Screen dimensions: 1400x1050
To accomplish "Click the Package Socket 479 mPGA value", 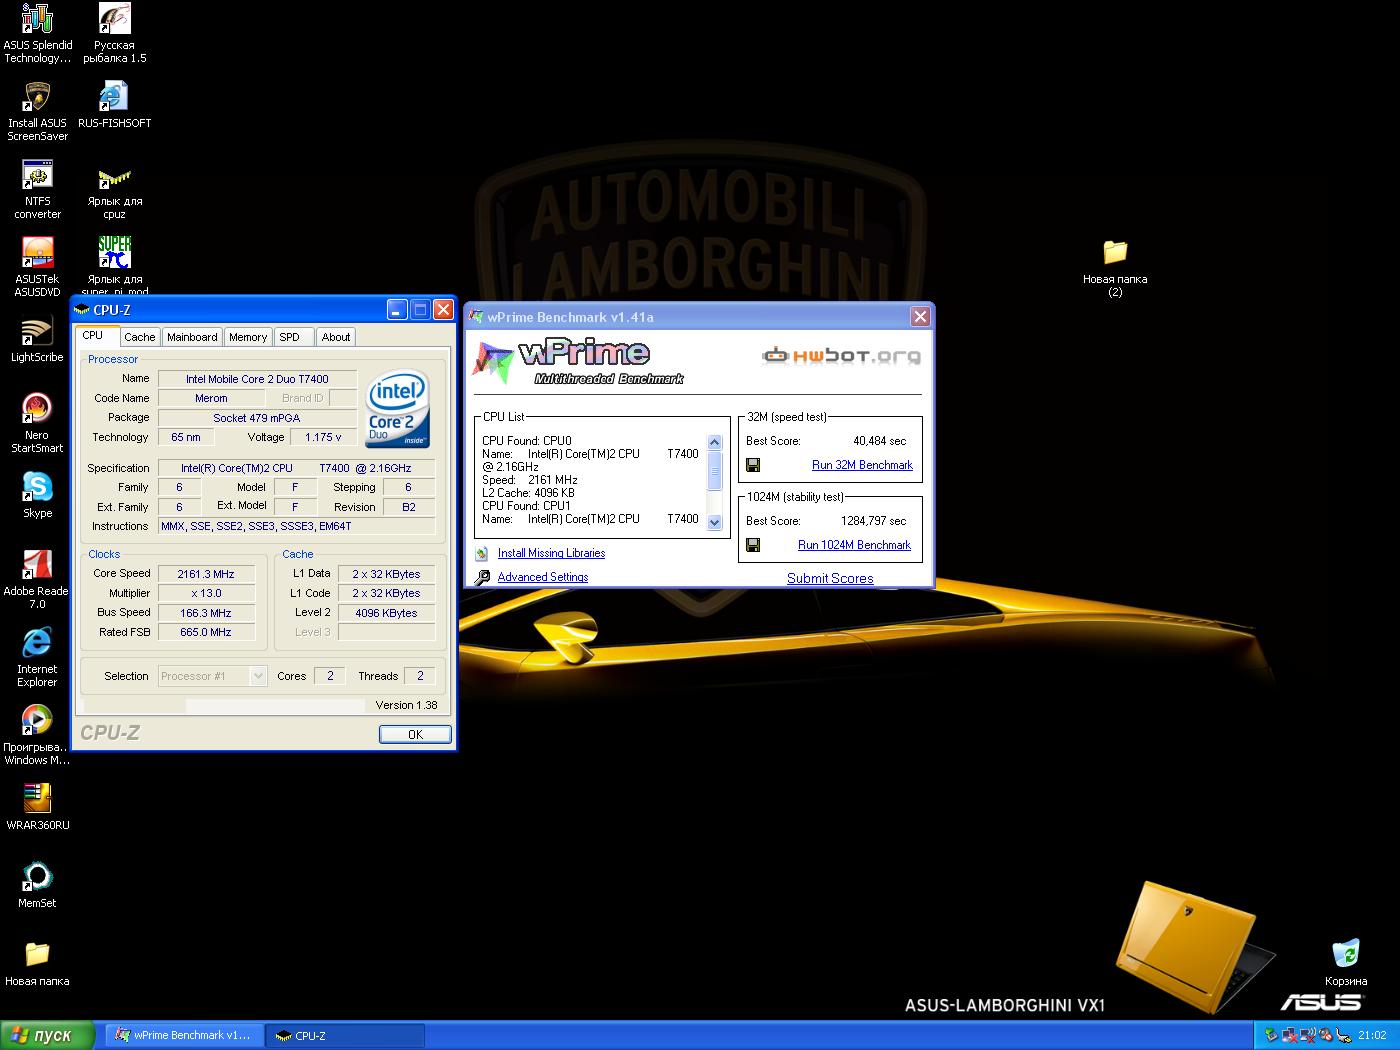I will (257, 418).
